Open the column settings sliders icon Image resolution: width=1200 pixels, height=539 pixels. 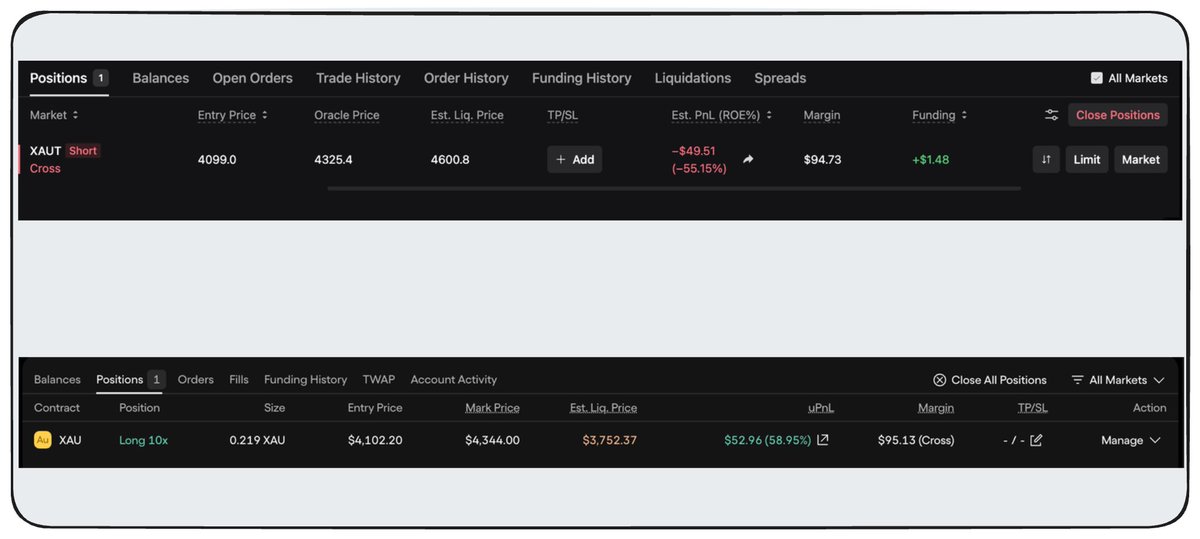point(1051,115)
